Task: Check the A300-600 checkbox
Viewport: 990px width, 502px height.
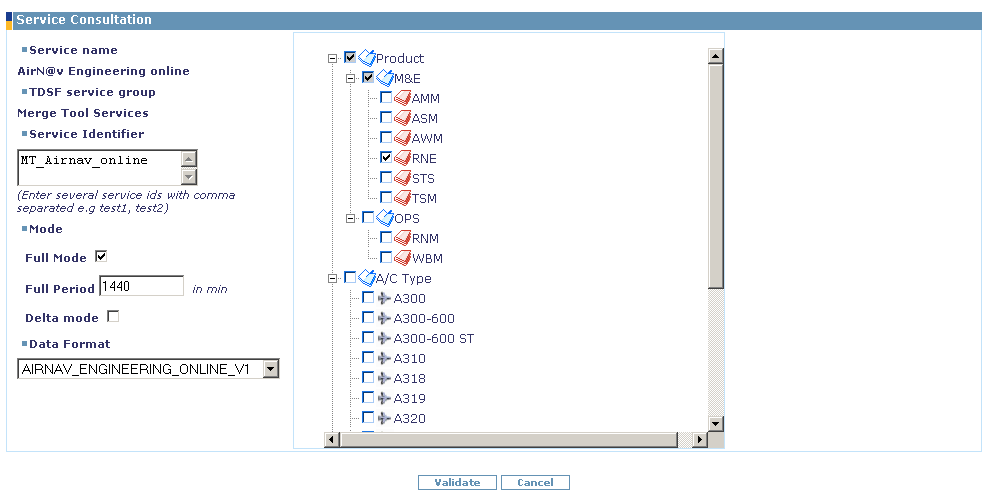Action: (368, 318)
